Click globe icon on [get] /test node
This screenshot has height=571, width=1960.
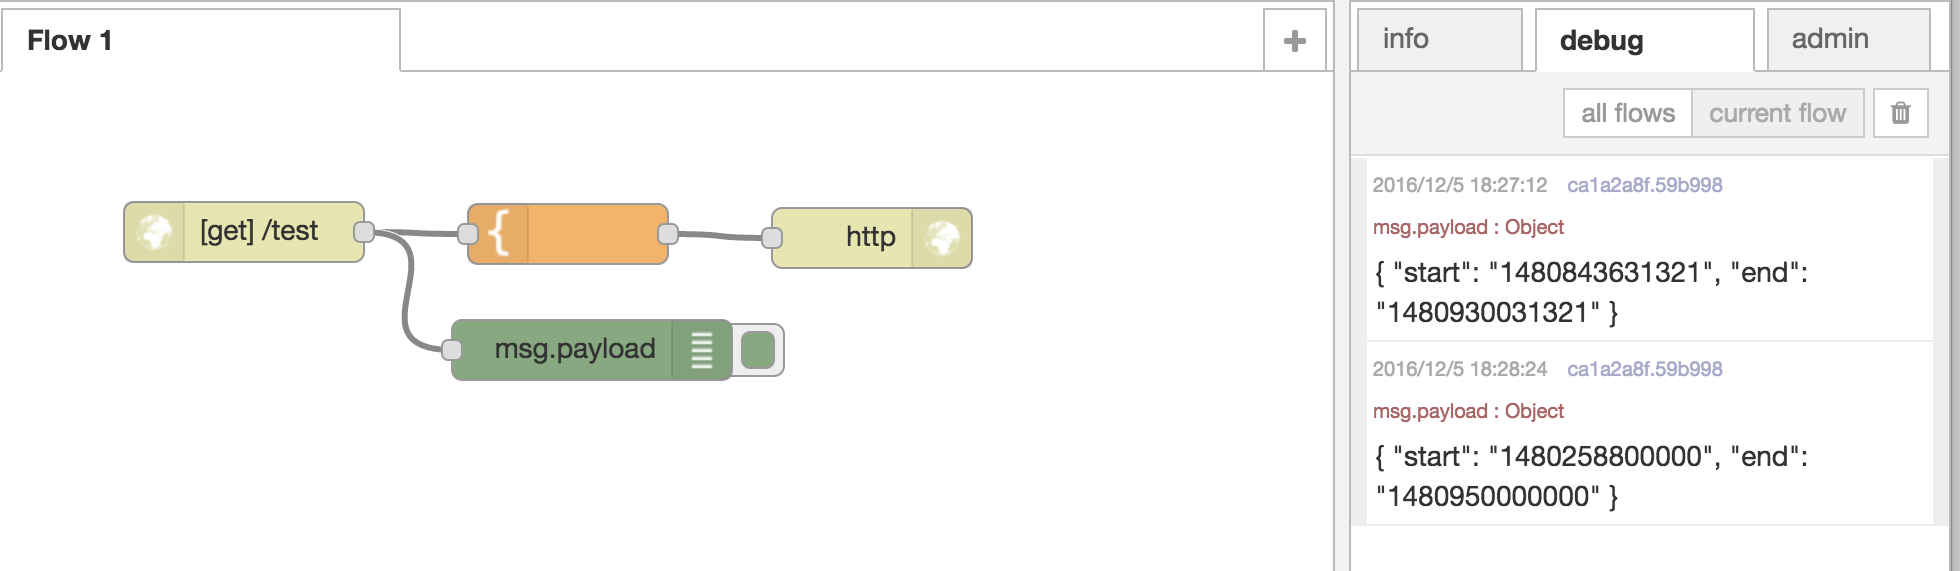click(155, 232)
